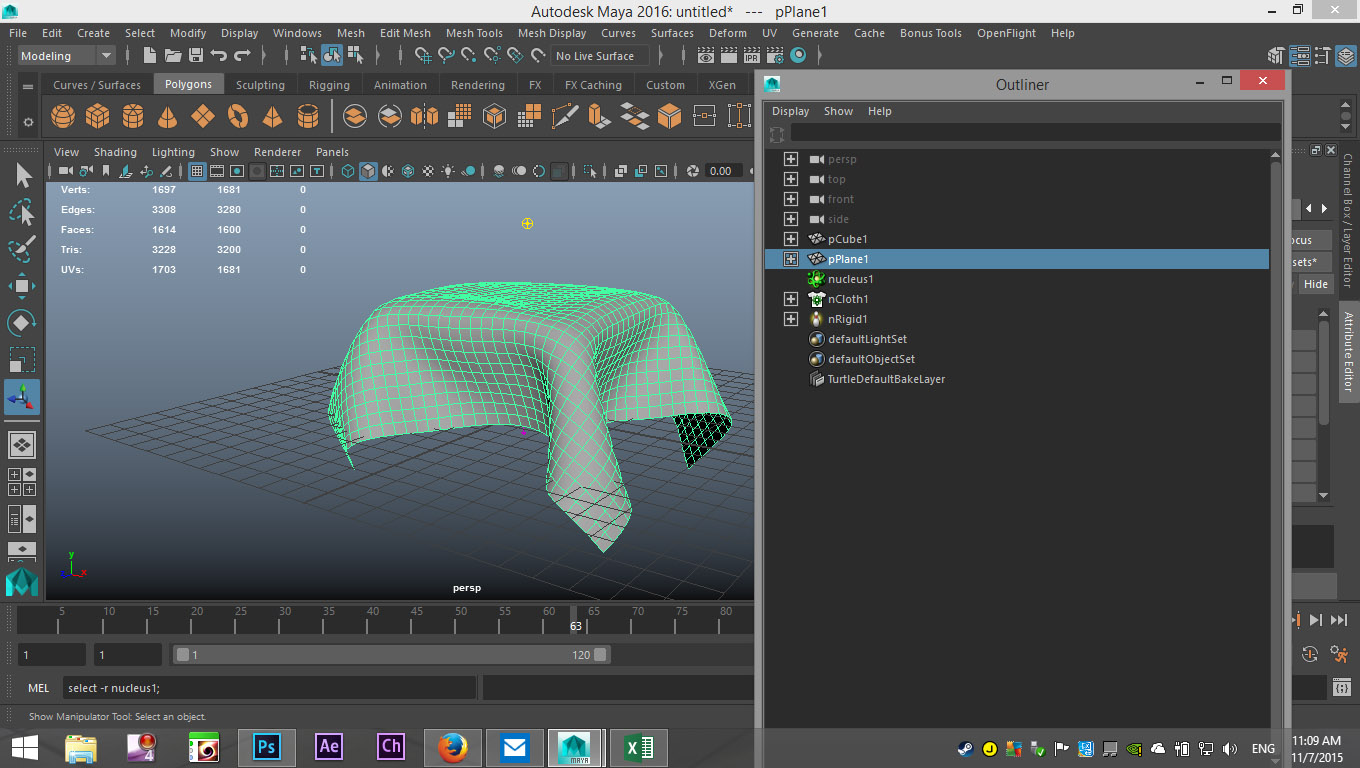The image size is (1360, 768).
Task: Create a polygon cylinder from the shelf
Action: (x=132, y=117)
